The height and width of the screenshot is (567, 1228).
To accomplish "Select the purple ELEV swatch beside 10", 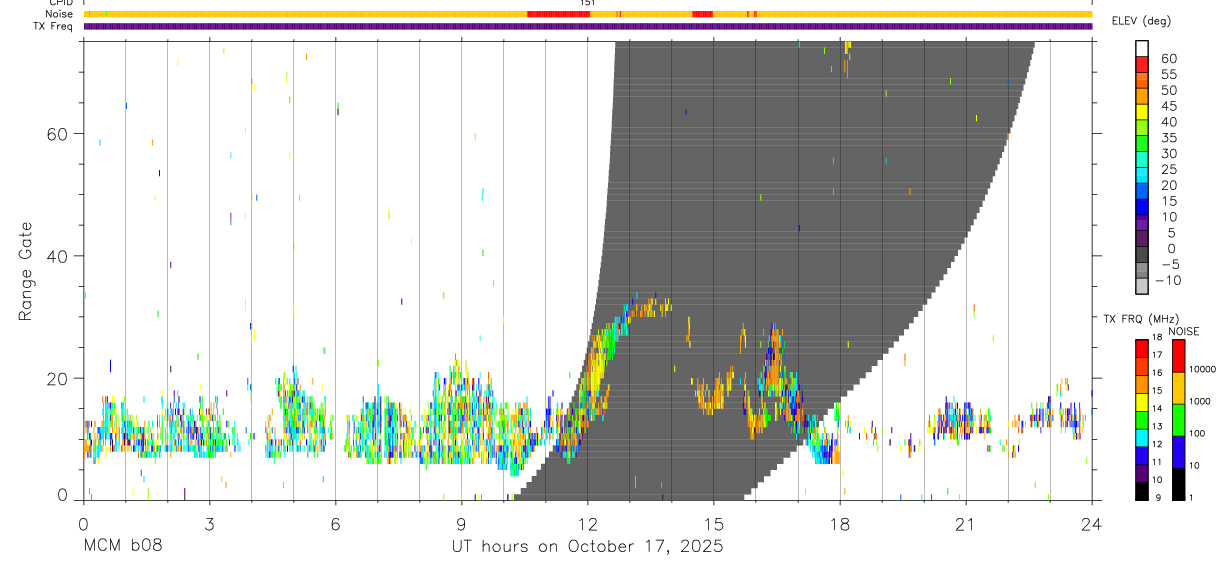I will (1141, 223).
